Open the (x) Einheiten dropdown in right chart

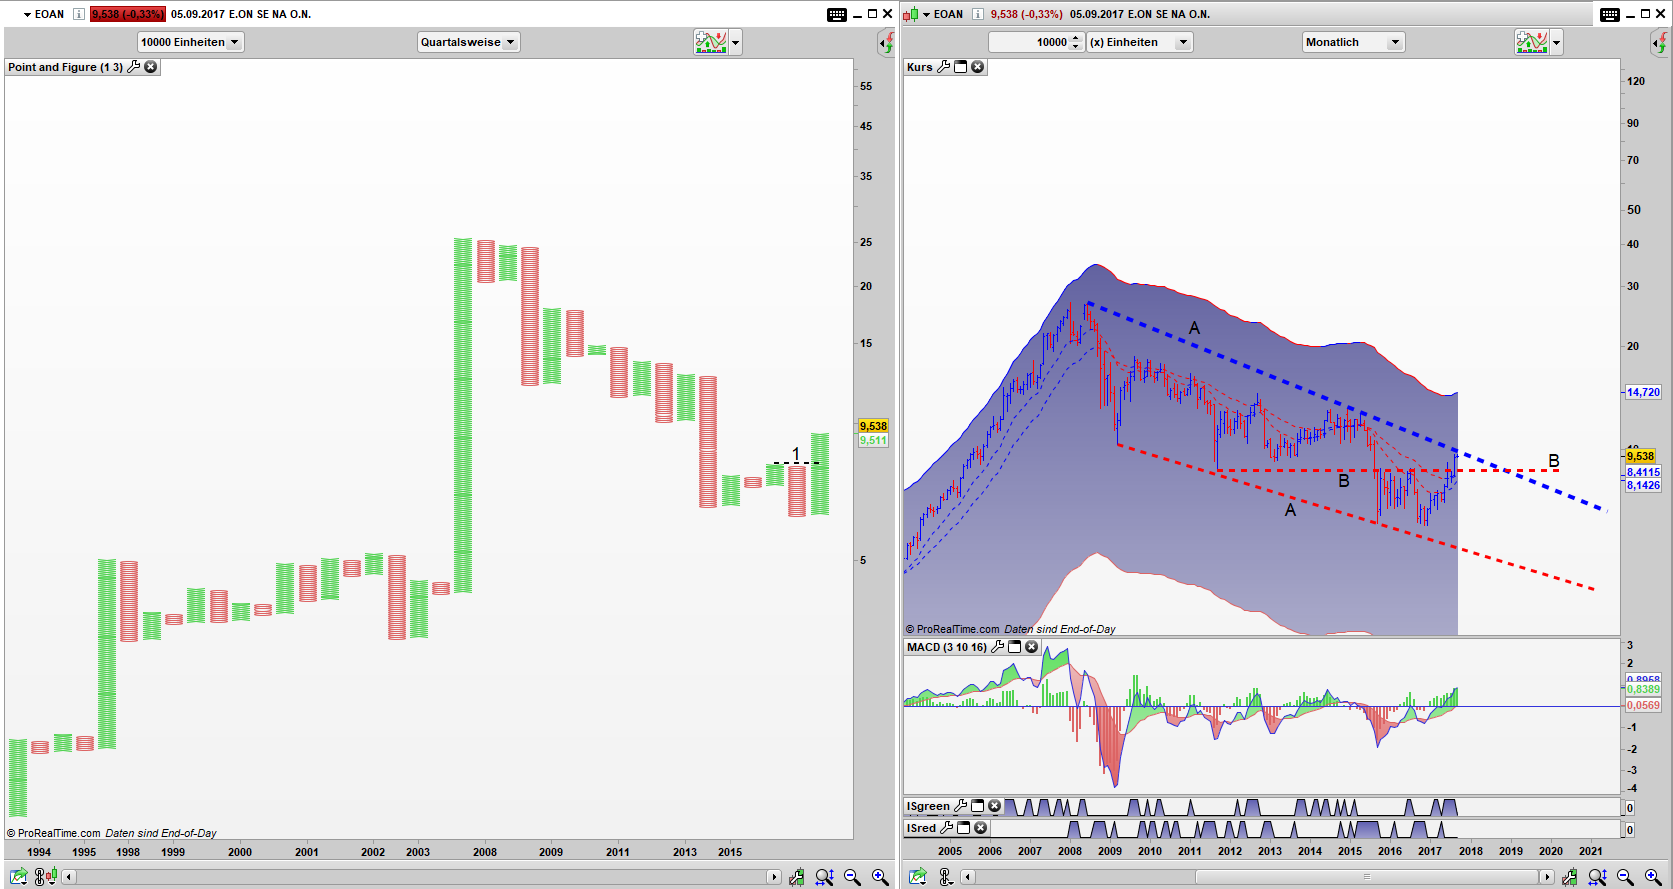tap(1140, 42)
